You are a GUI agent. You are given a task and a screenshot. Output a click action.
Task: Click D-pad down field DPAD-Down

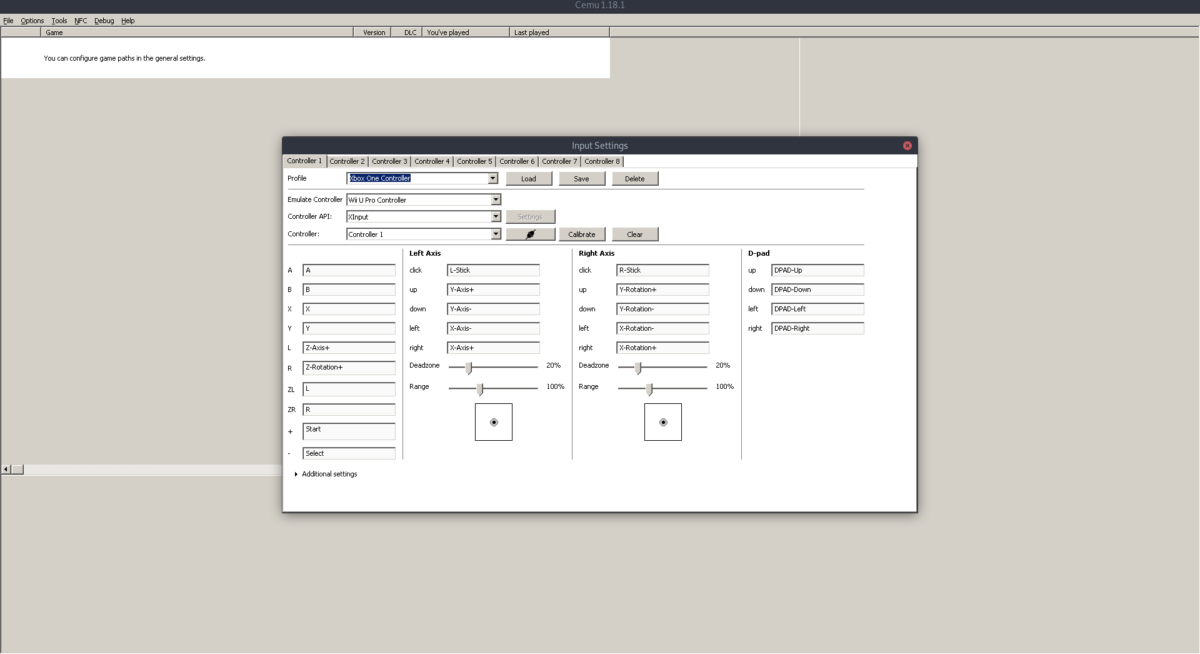818,290
